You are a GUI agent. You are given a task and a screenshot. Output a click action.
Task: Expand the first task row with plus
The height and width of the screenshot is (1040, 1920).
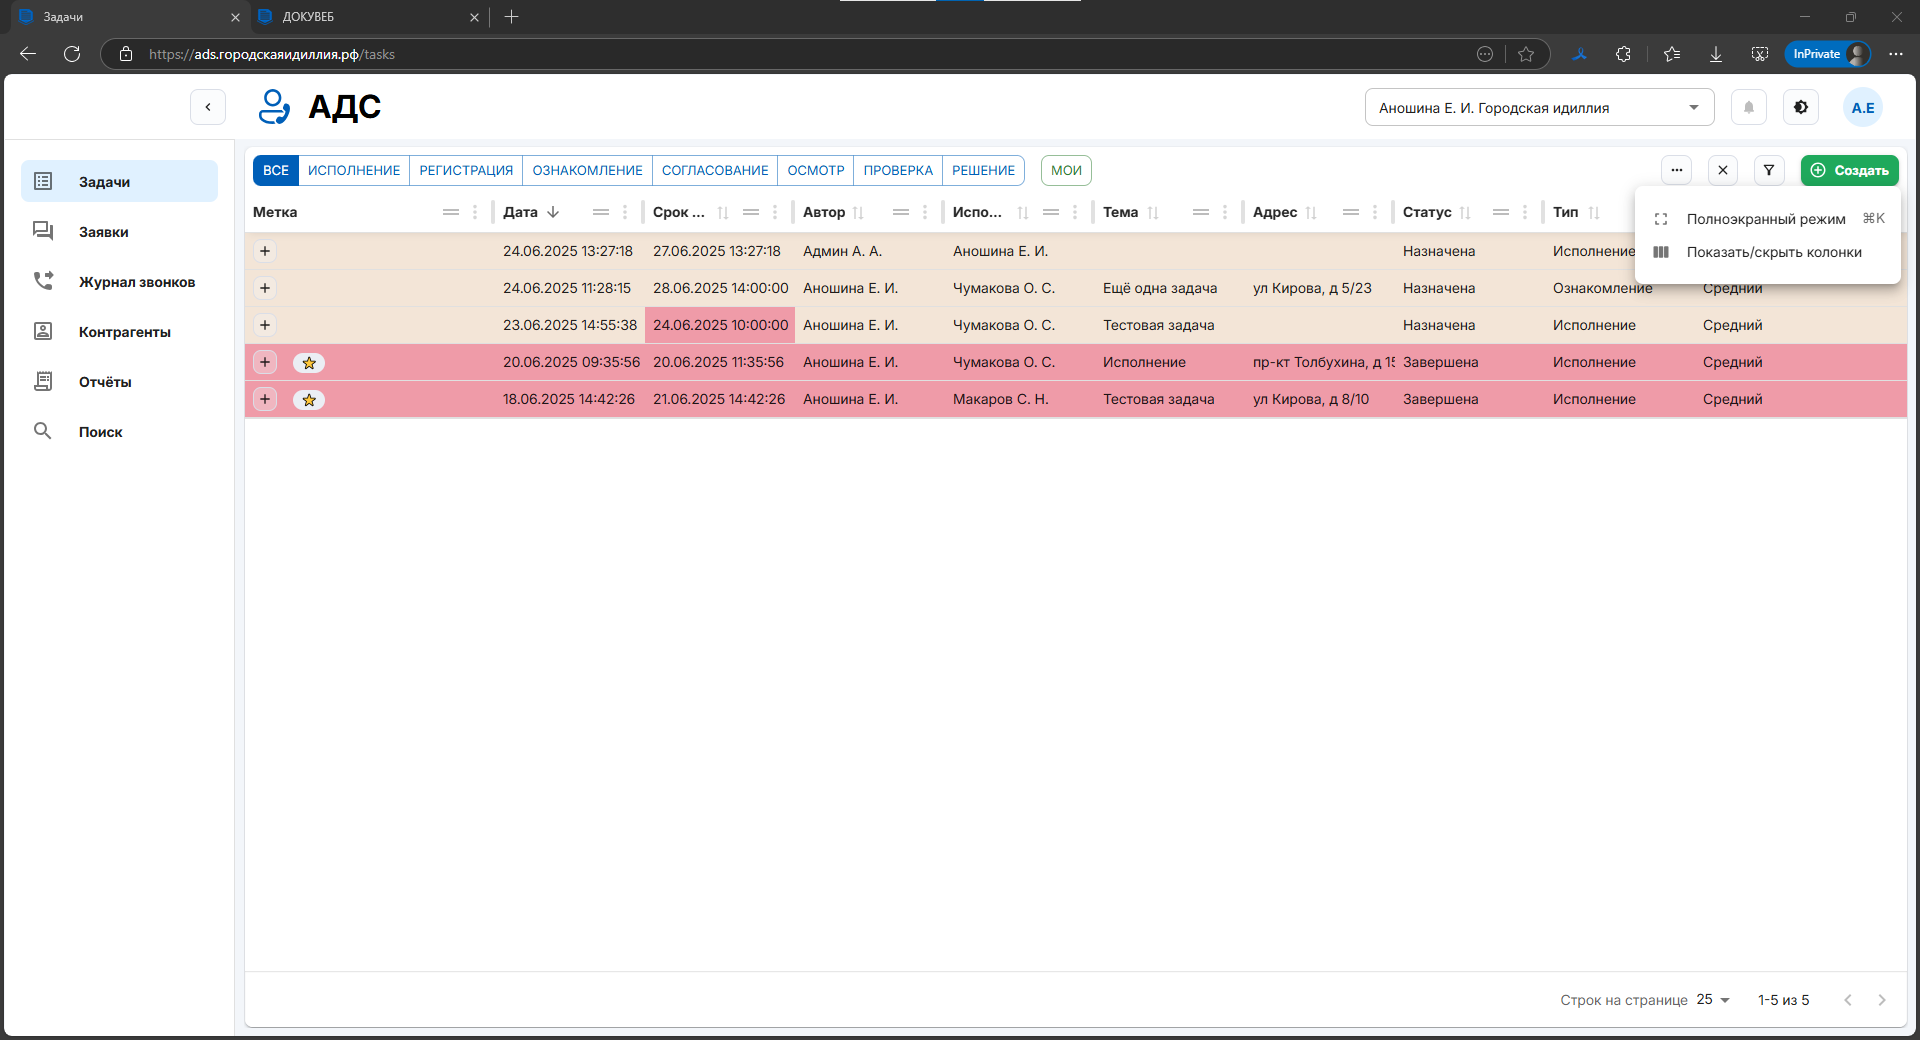point(265,252)
